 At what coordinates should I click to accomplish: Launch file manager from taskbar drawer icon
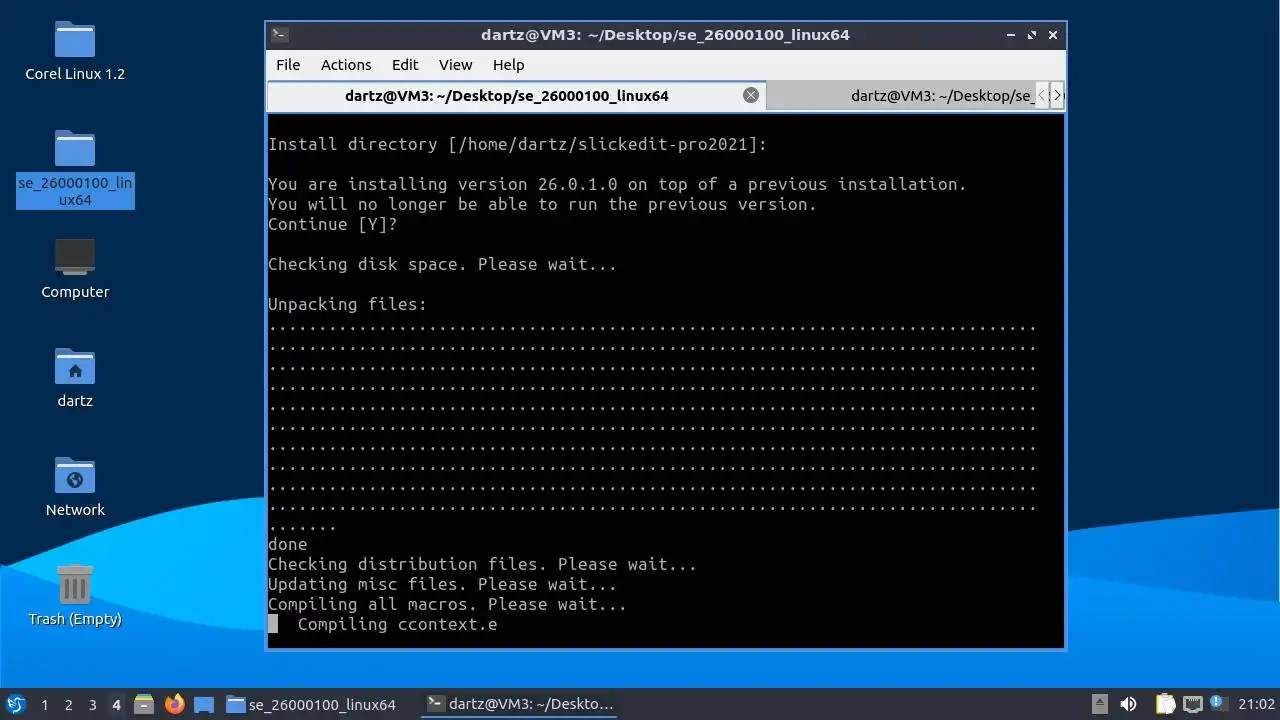pyautogui.click(x=144, y=704)
